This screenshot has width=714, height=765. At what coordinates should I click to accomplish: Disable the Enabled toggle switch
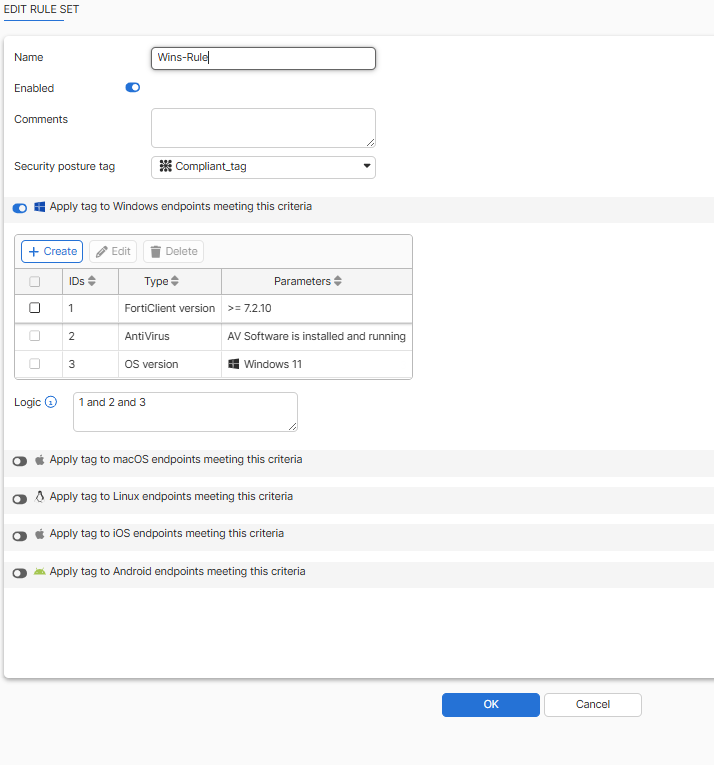[132, 88]
